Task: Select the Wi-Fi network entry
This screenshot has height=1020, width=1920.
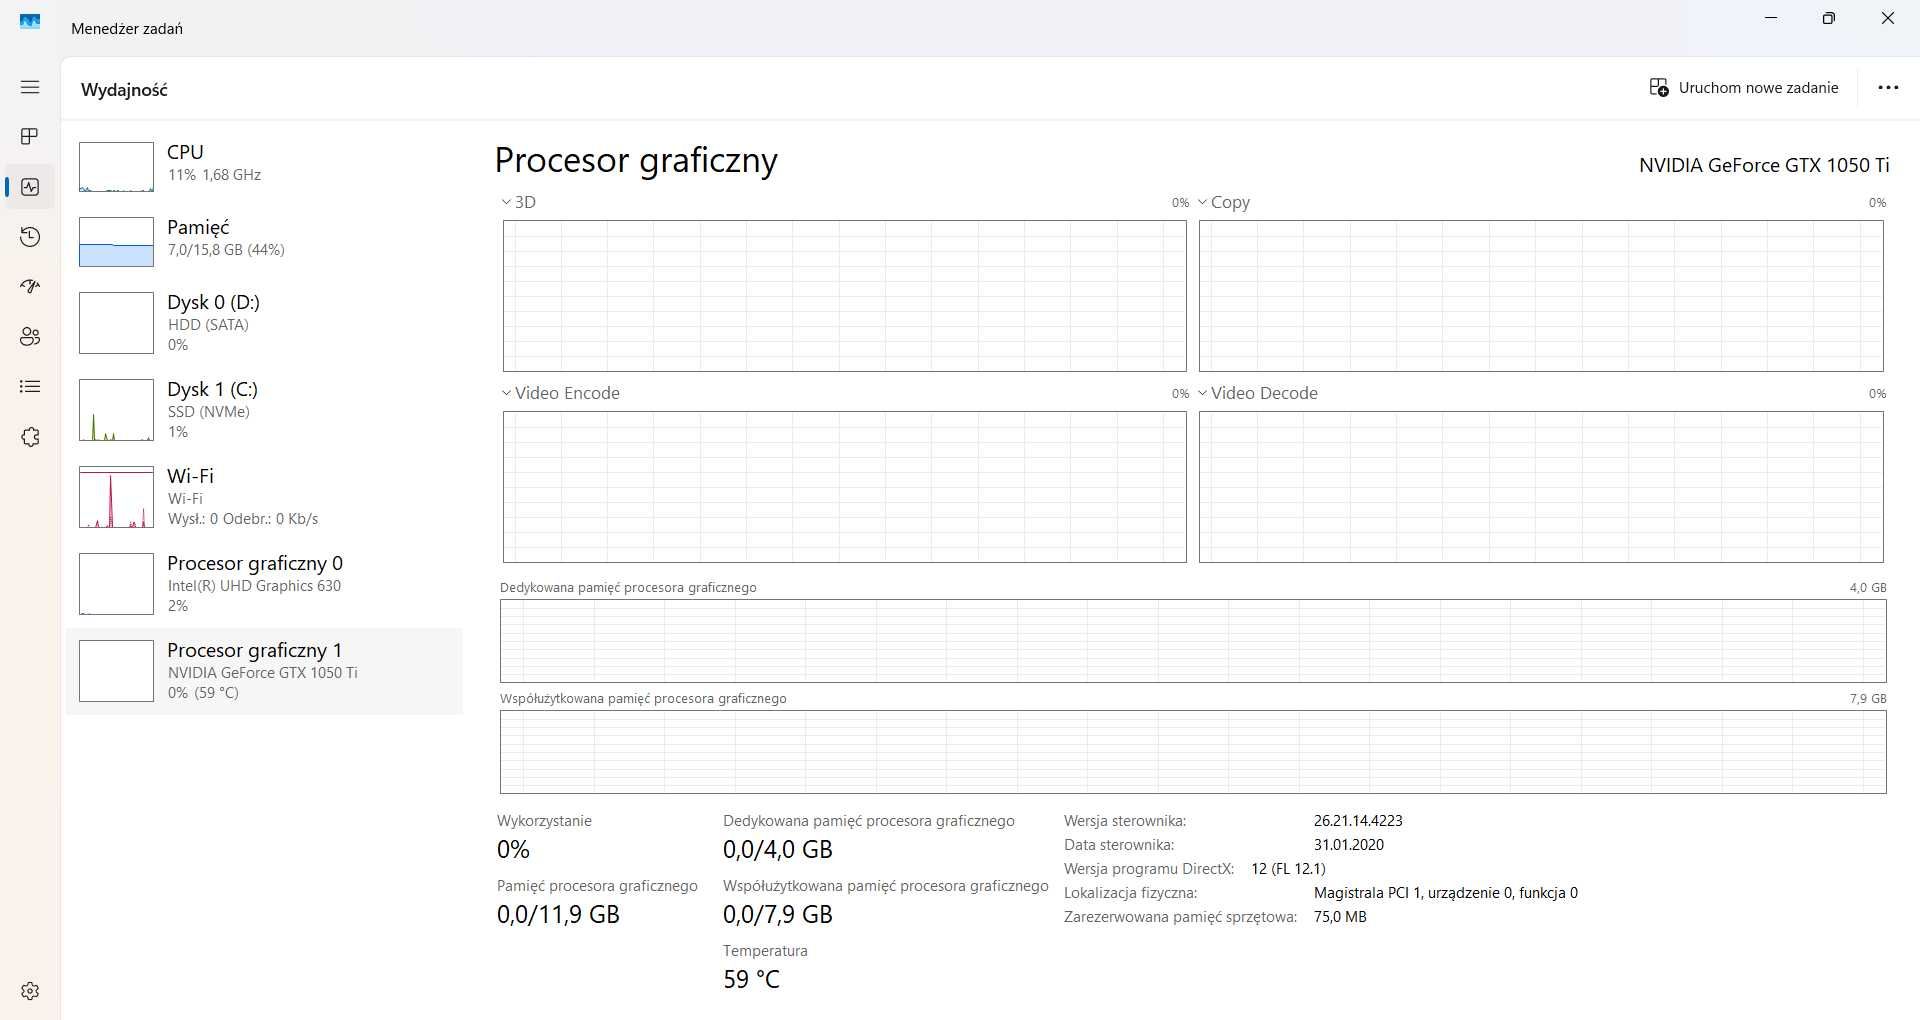Action: pyautogui.click(x=265, y=497)
